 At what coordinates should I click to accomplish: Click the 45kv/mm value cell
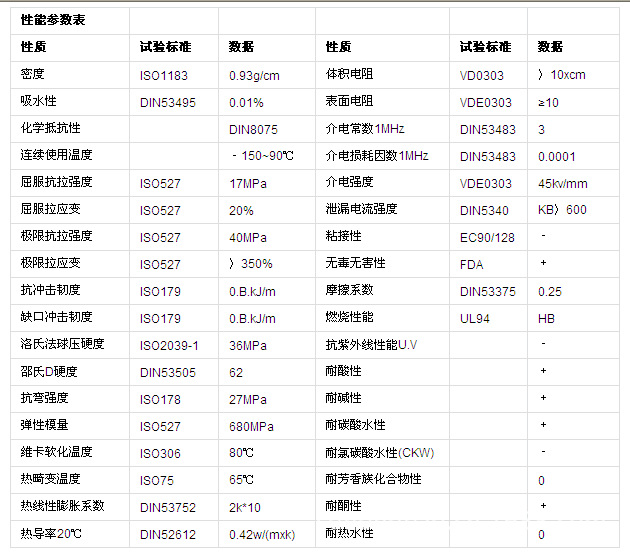click(x=562, y=183)
